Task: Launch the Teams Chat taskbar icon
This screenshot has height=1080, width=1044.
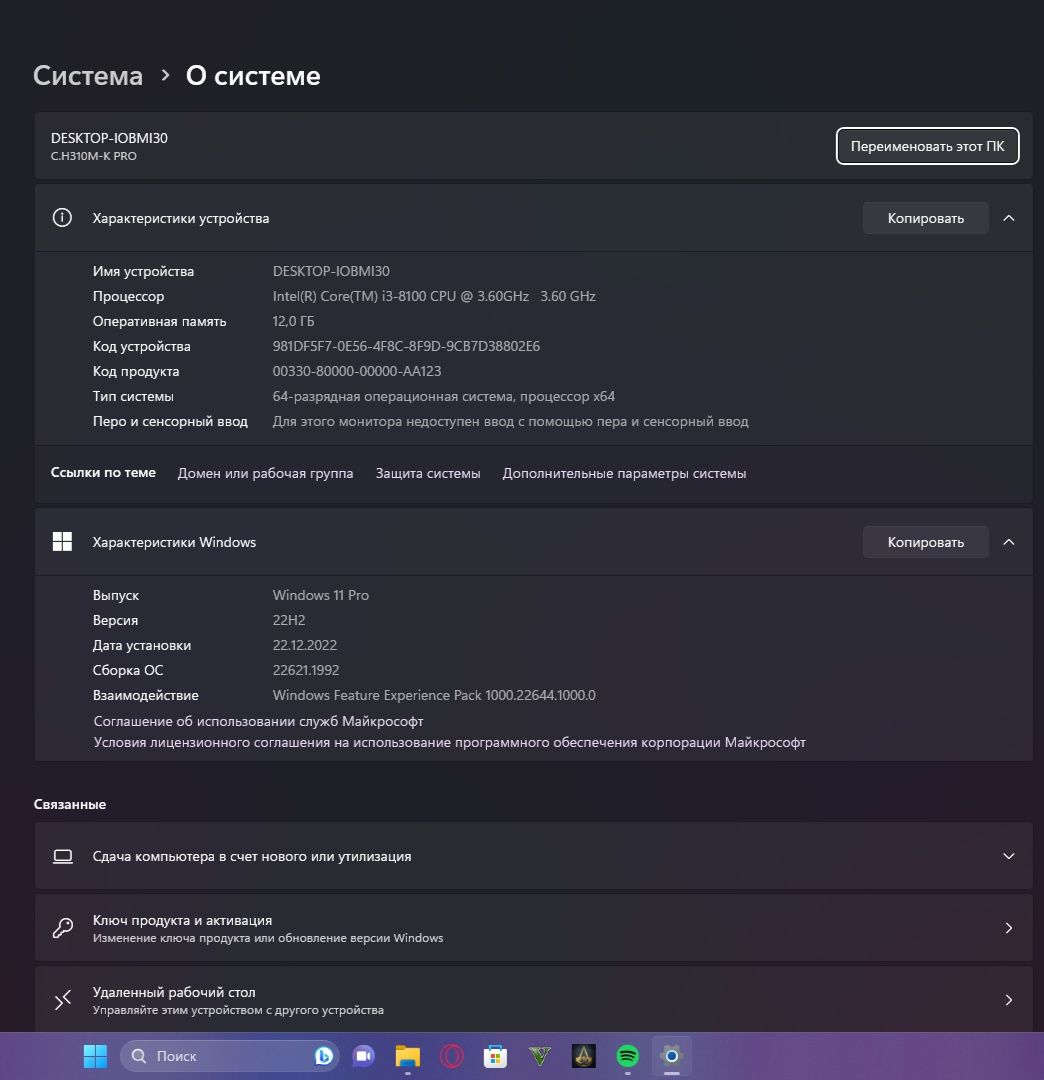Action: coord(364,1056)
